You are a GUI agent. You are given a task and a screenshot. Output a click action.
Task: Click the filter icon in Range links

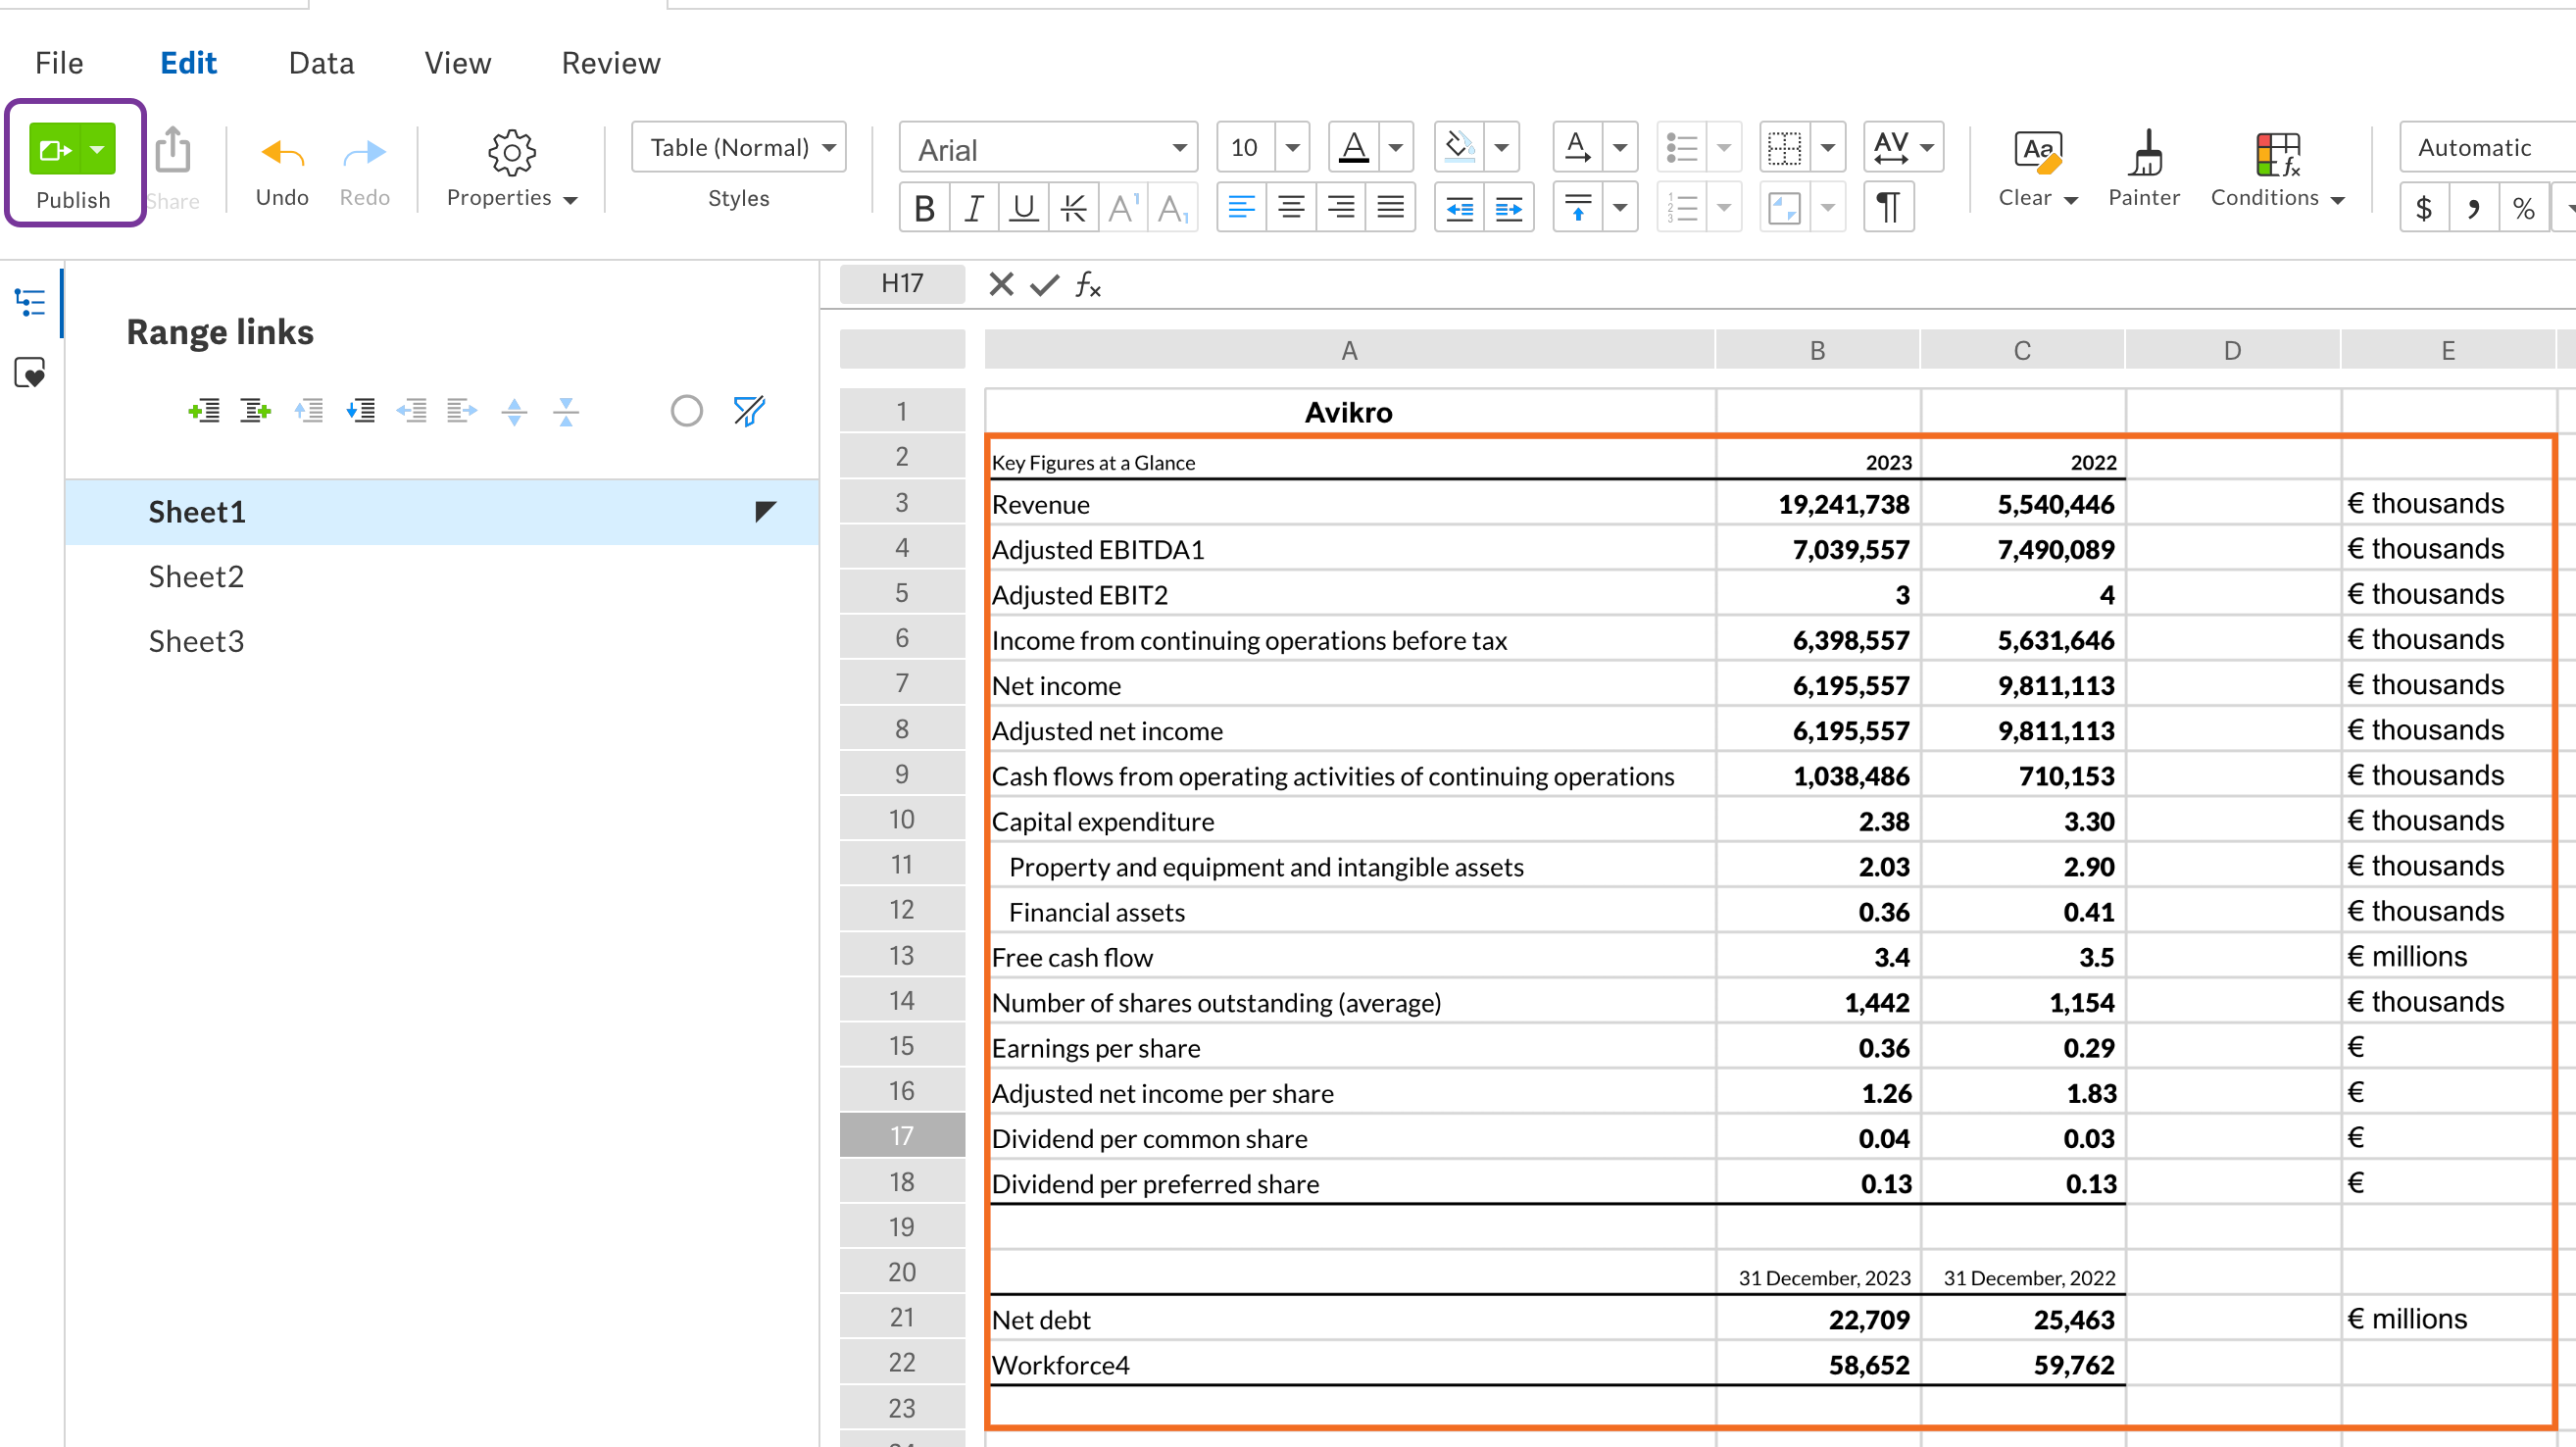[749, 411]
